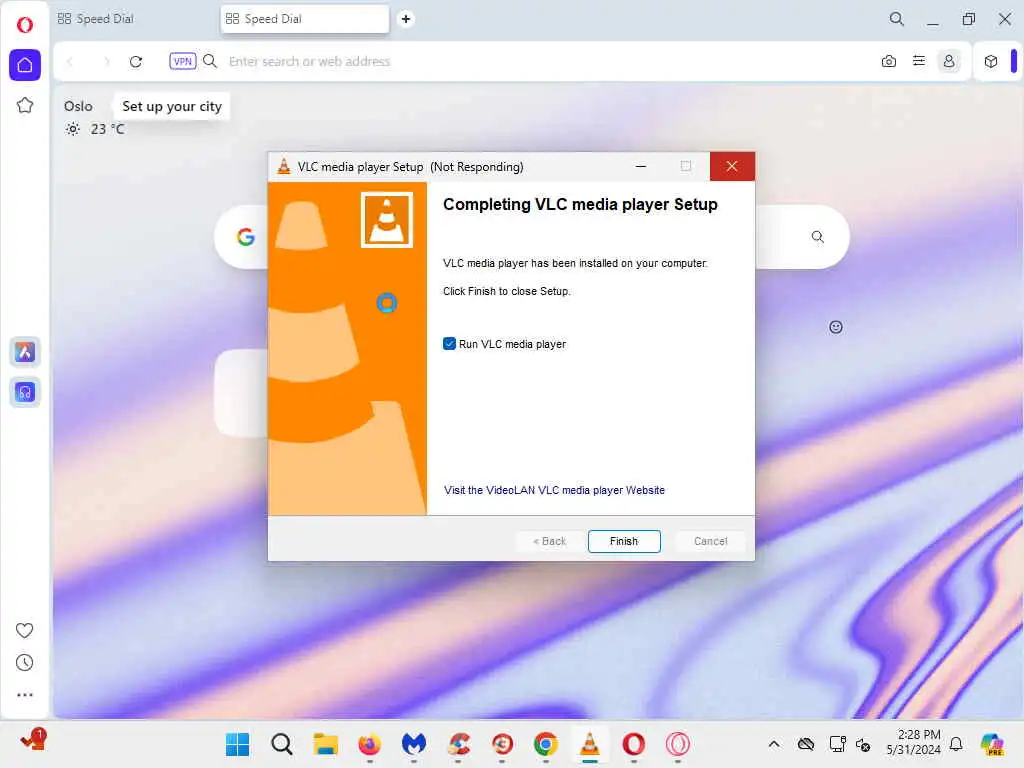Screen dimensions: 1024x768
Task: Click the Opera logo menu icon
Action: [x=25, y=25]
